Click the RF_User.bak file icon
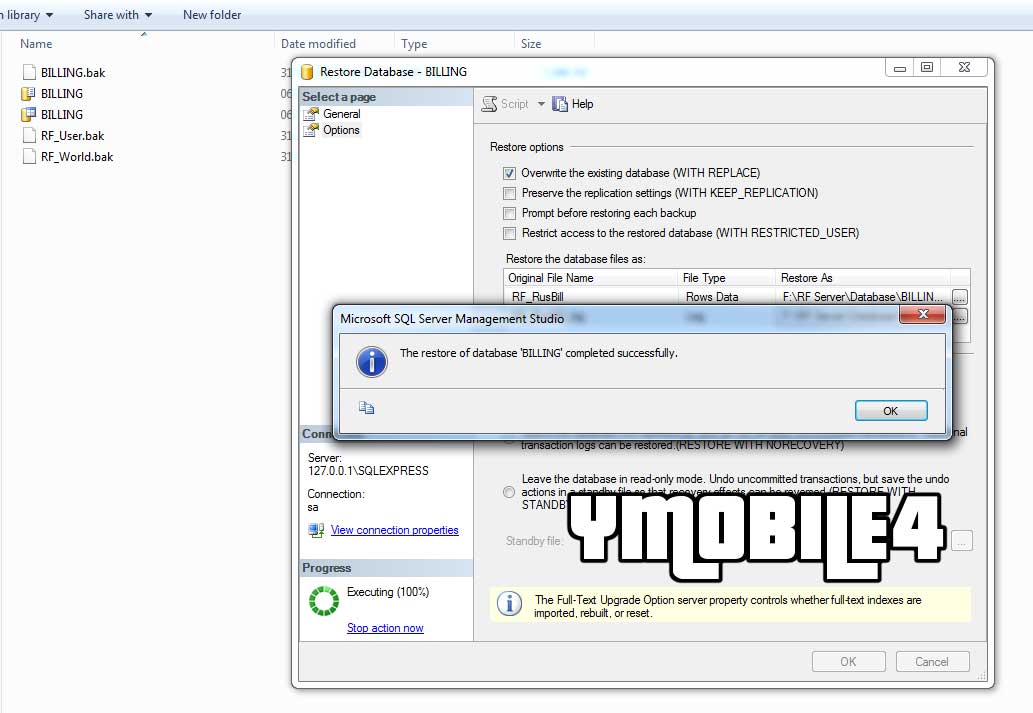 coord(29,136)
